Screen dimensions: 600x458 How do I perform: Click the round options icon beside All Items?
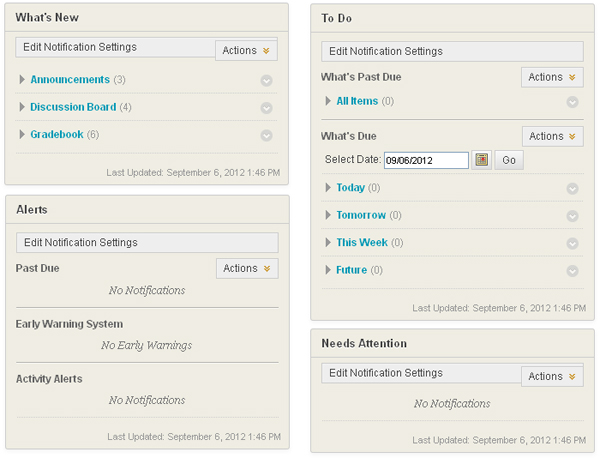coord(572,102)
